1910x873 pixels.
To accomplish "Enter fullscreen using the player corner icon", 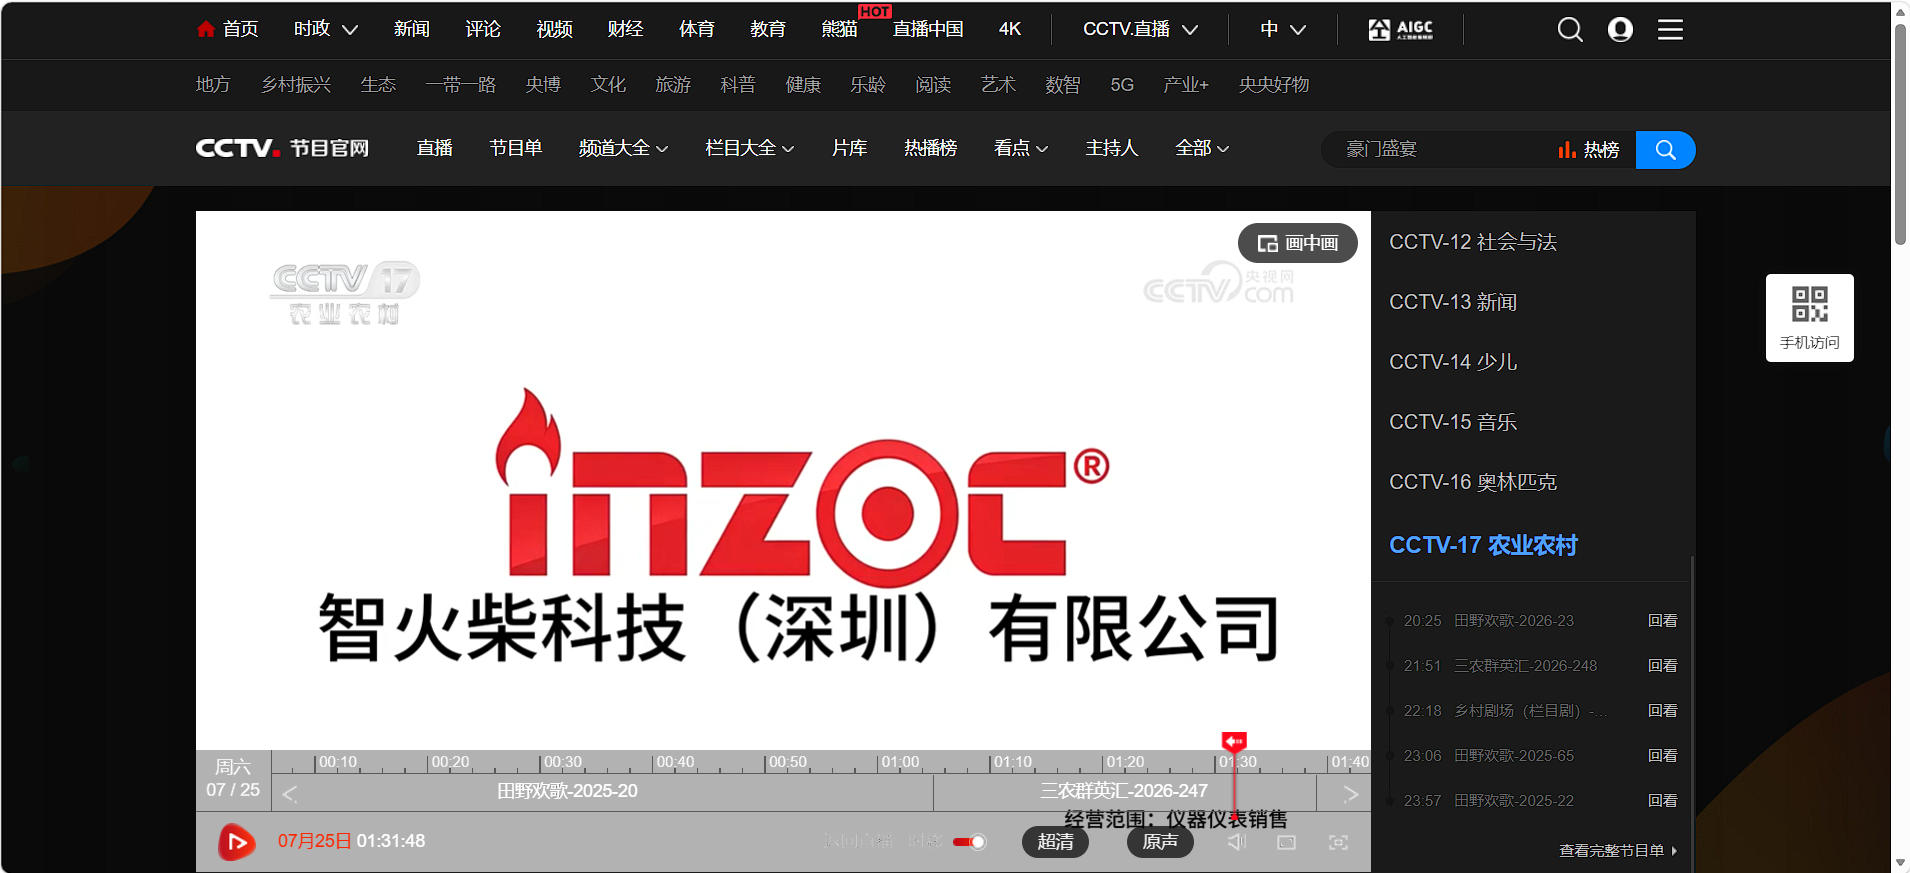I will tap(1338, 842).
